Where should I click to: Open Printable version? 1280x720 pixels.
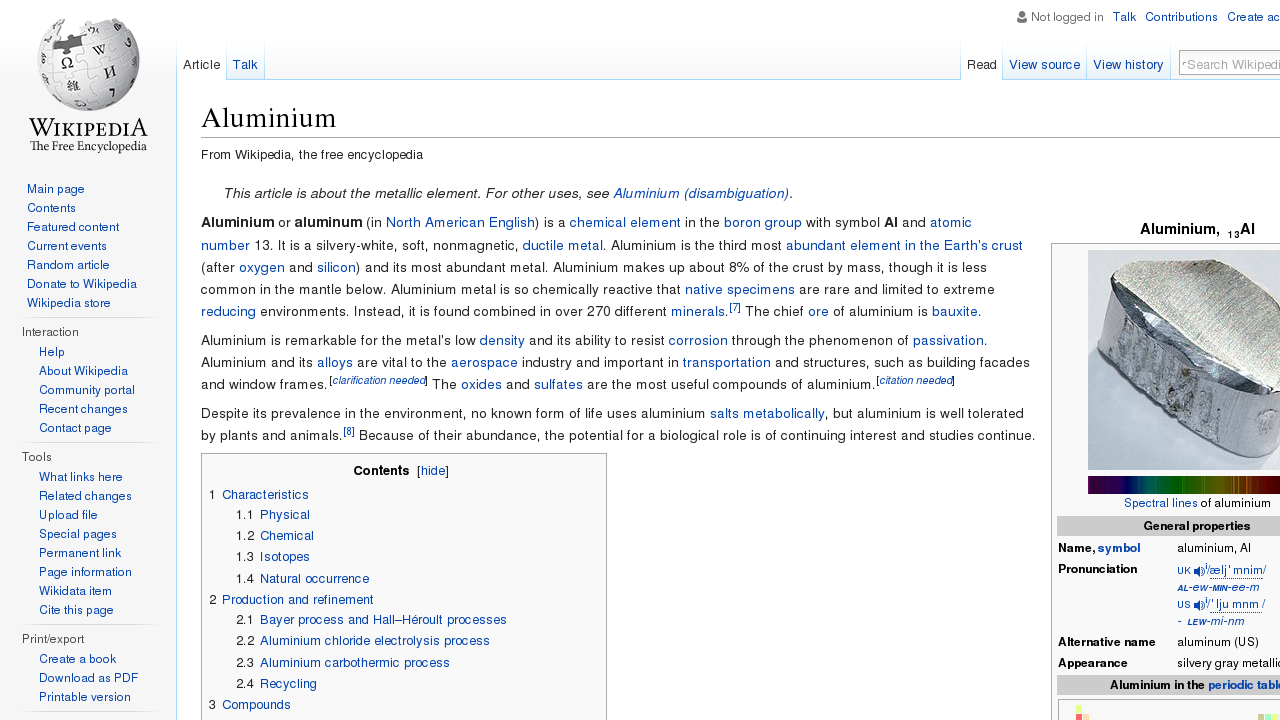pos(85,697)
